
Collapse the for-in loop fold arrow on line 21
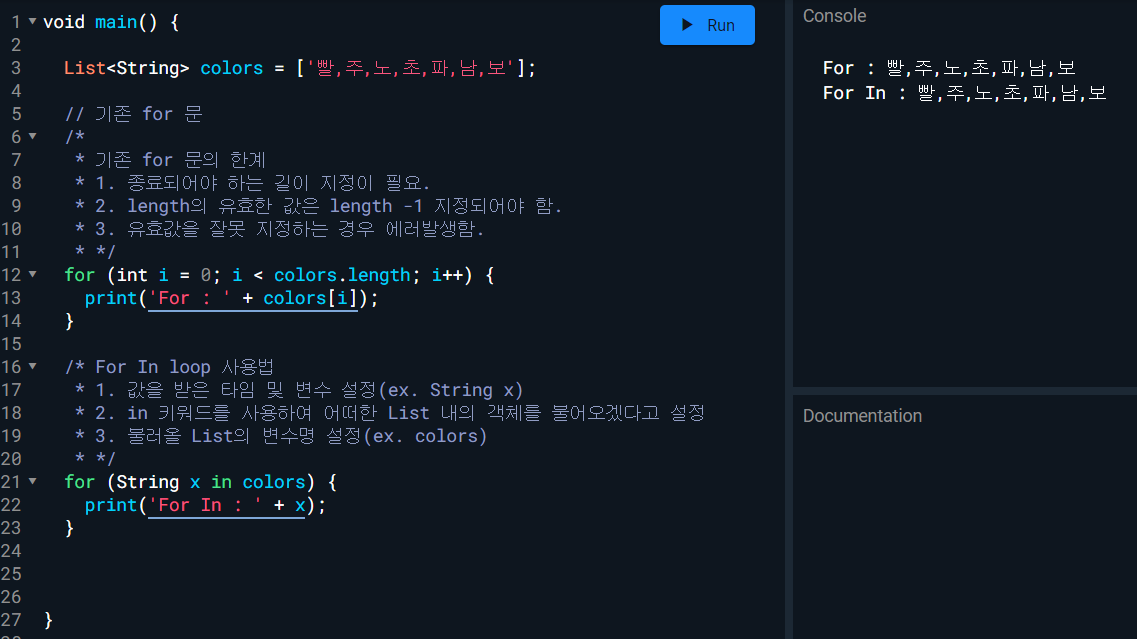tap(33, 481)
